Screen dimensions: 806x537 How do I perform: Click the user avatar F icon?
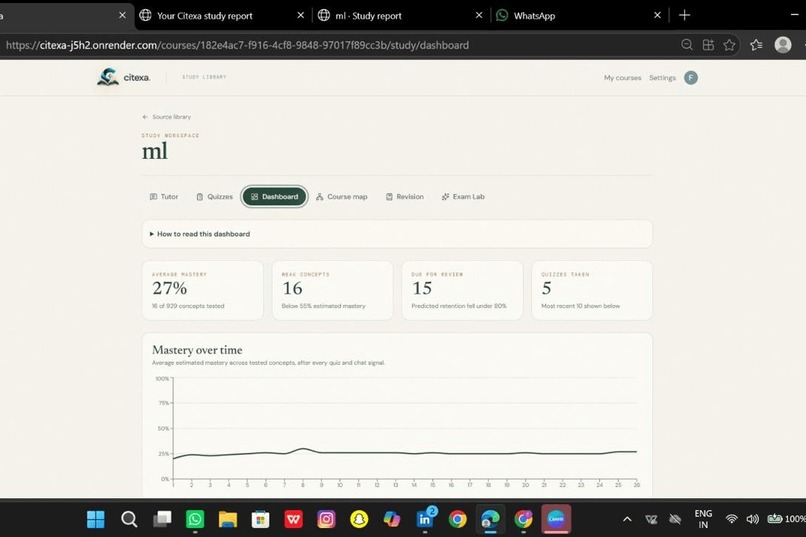[x=691, y=78]
